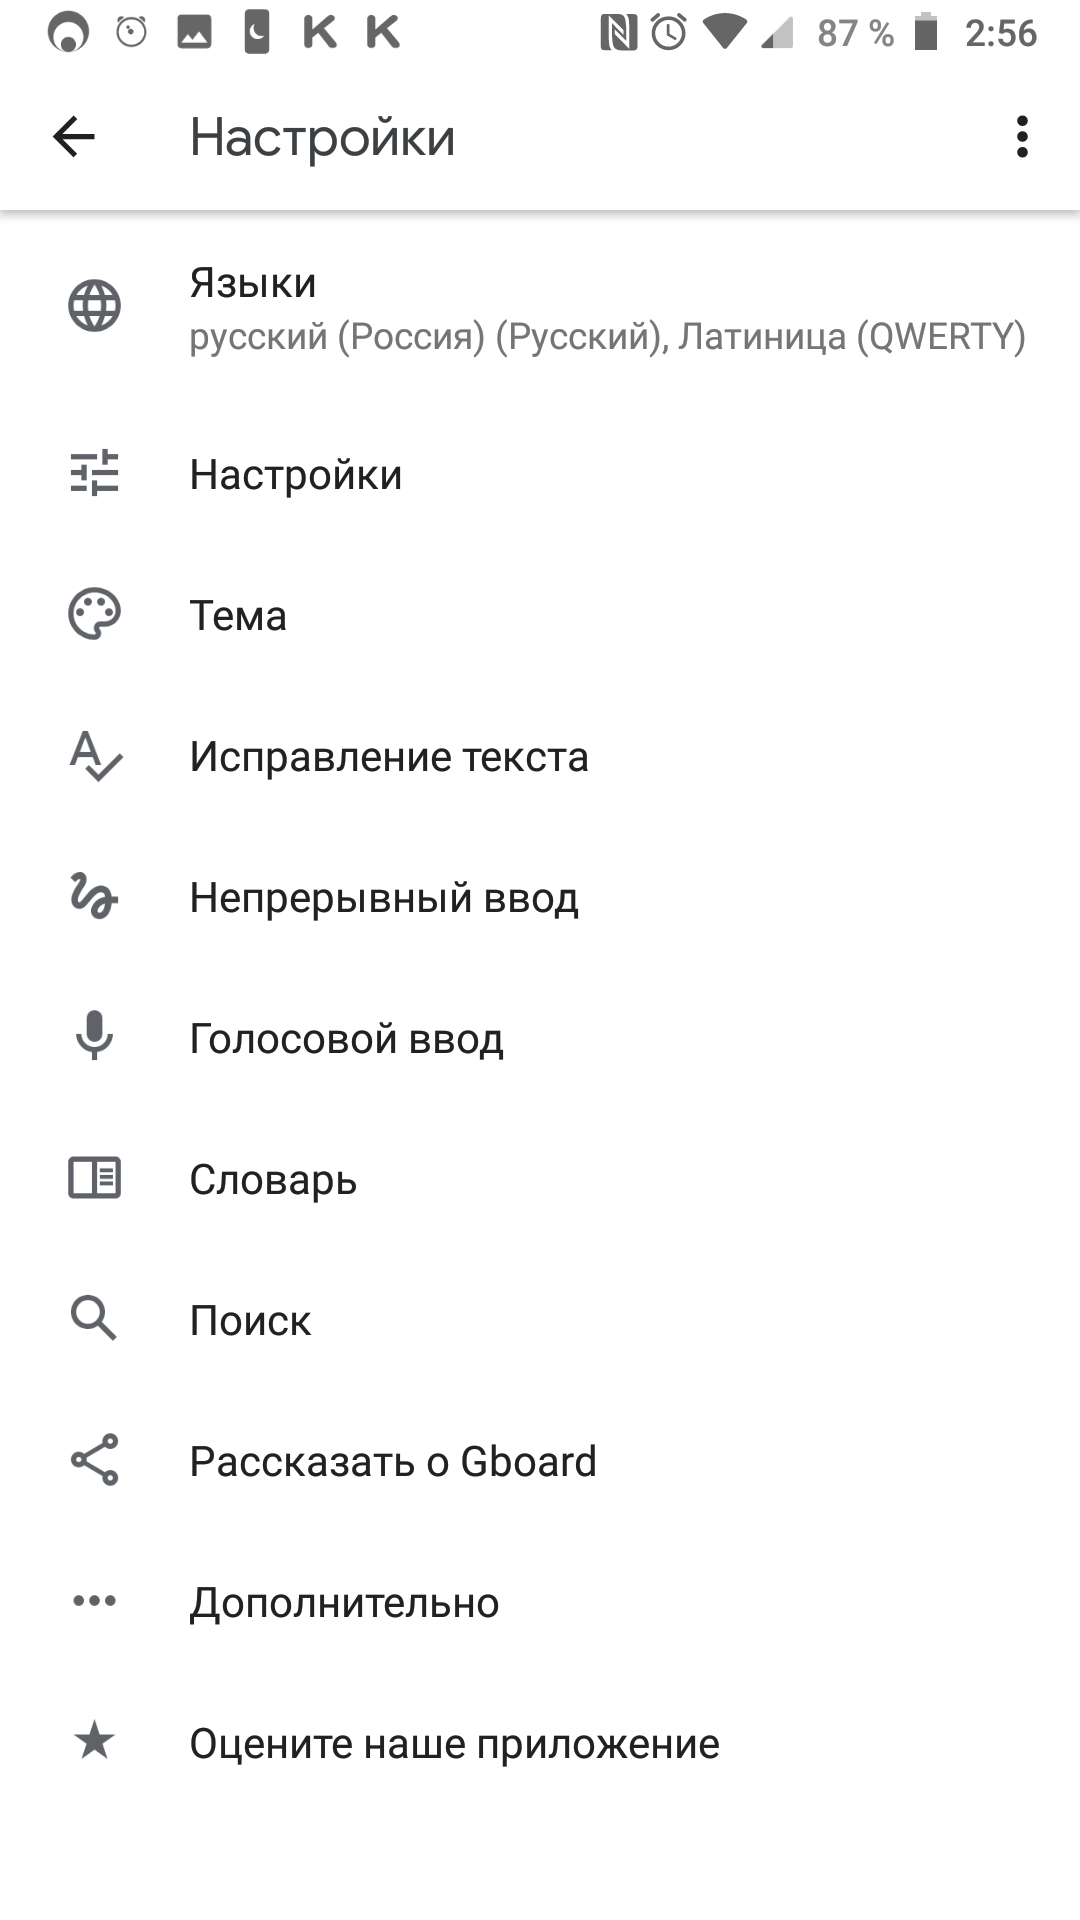Tap the sliders icon beside Настройки

click(x=94, y=474)
